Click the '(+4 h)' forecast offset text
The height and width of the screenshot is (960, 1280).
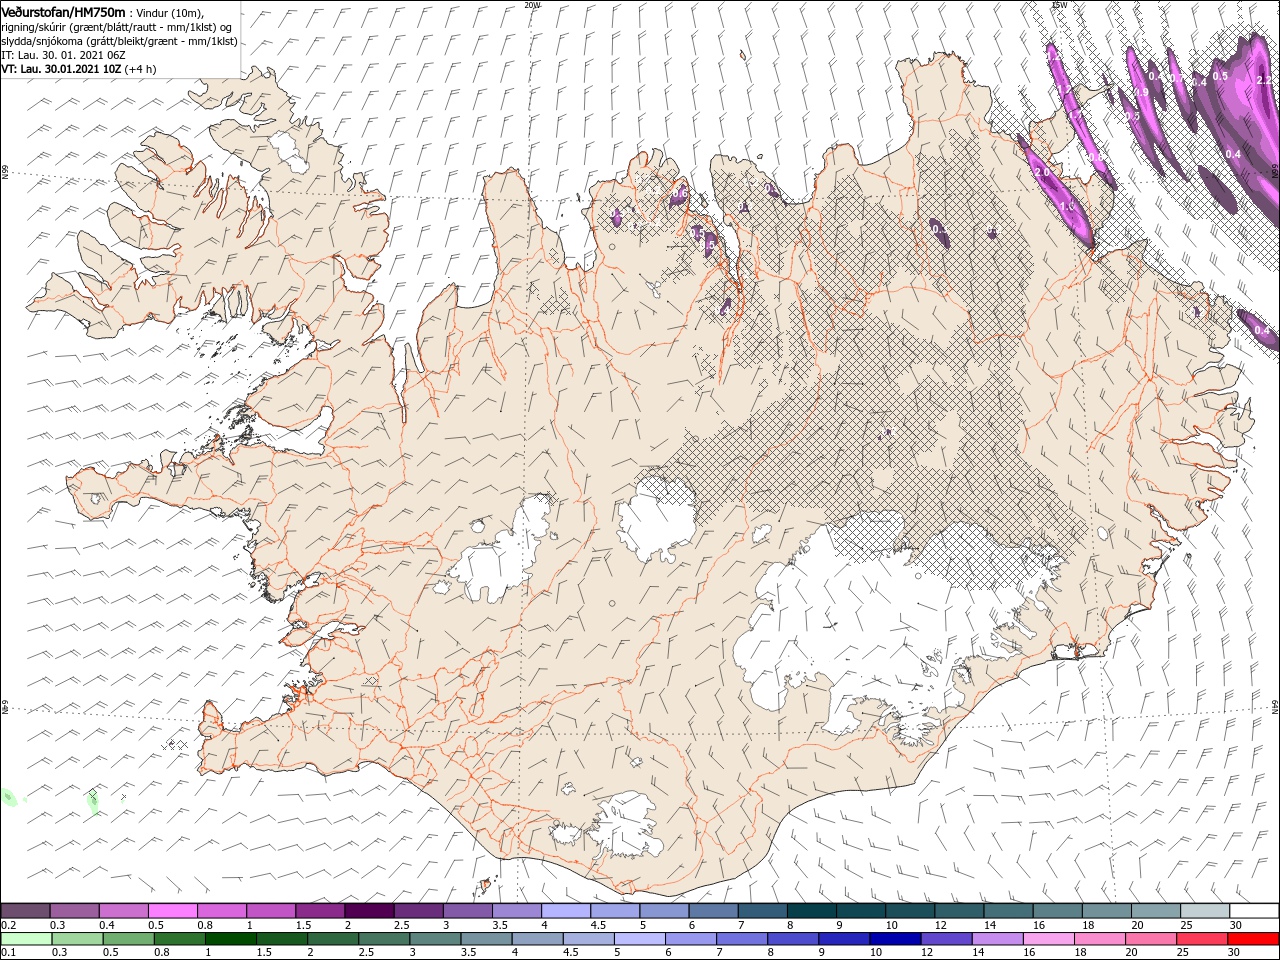140,68
